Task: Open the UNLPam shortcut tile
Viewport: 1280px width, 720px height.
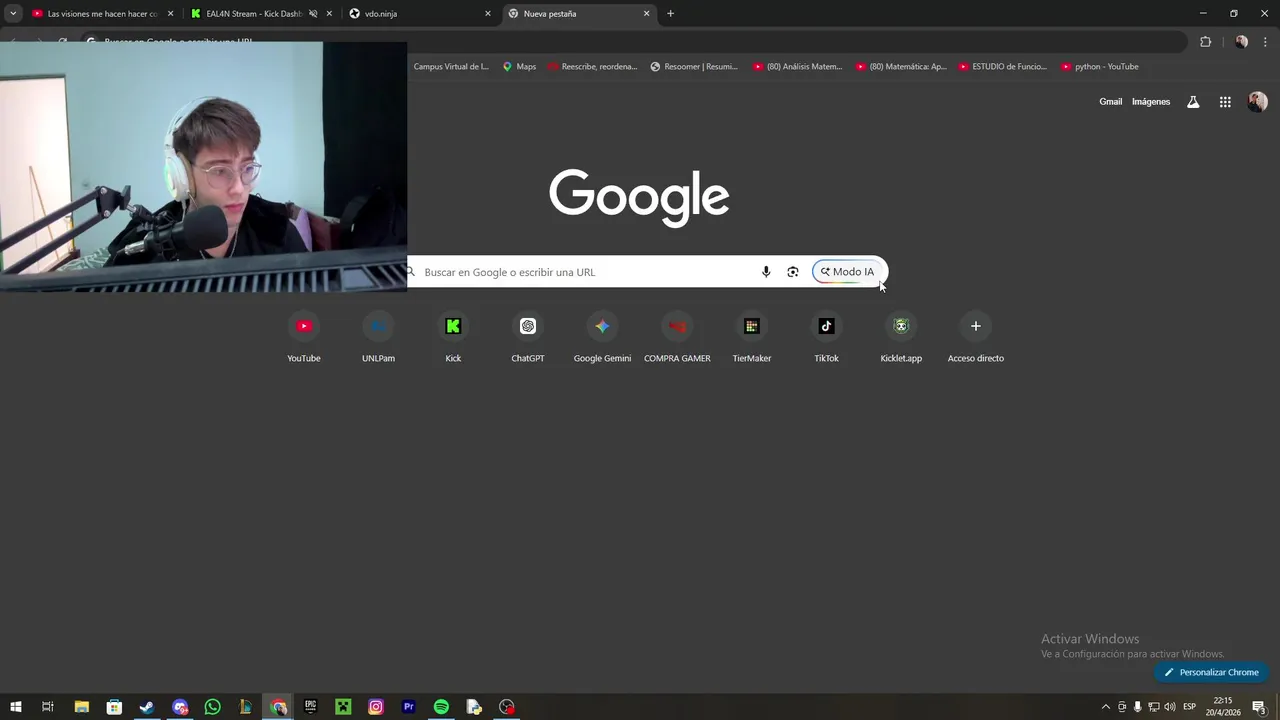Action: coord(378,338)
